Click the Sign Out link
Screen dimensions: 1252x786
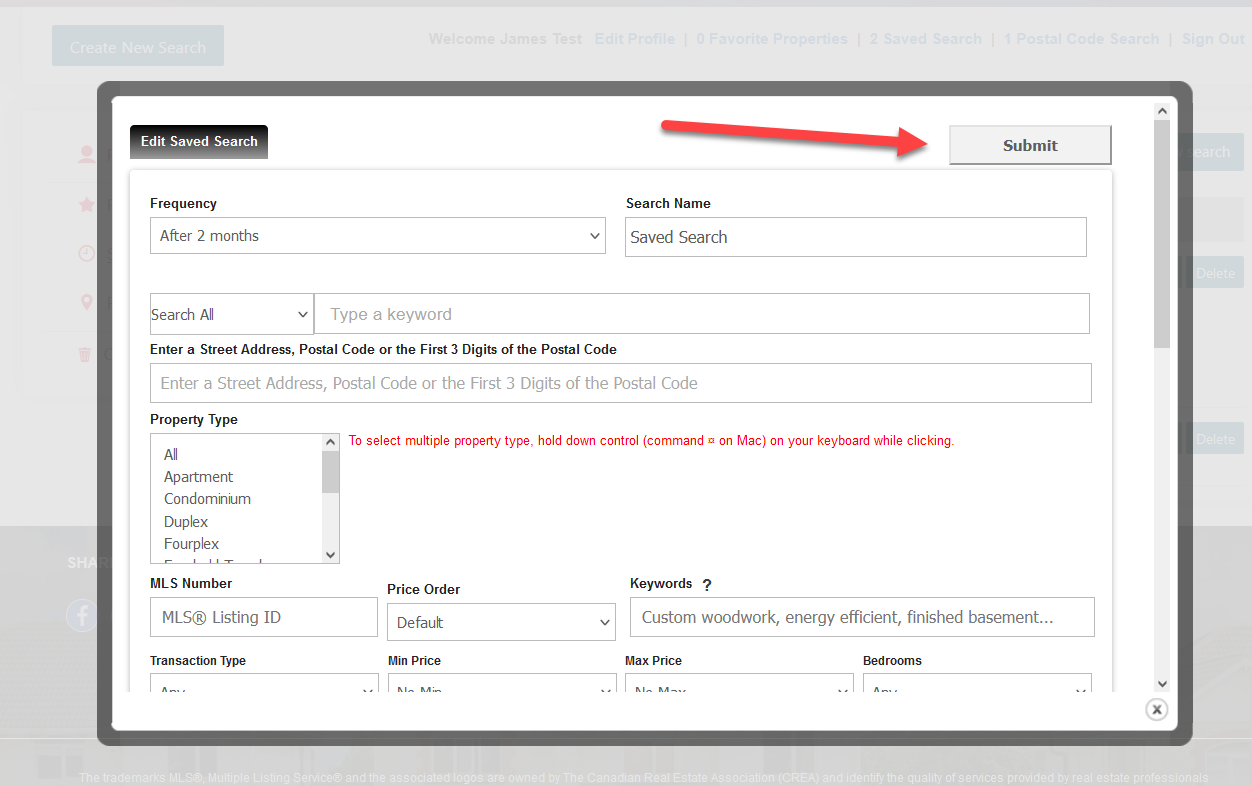point(1213,39)
